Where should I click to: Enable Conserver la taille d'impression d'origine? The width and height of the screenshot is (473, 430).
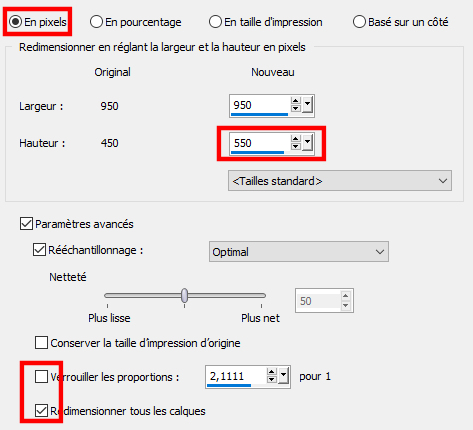click(x=41, y=343)
